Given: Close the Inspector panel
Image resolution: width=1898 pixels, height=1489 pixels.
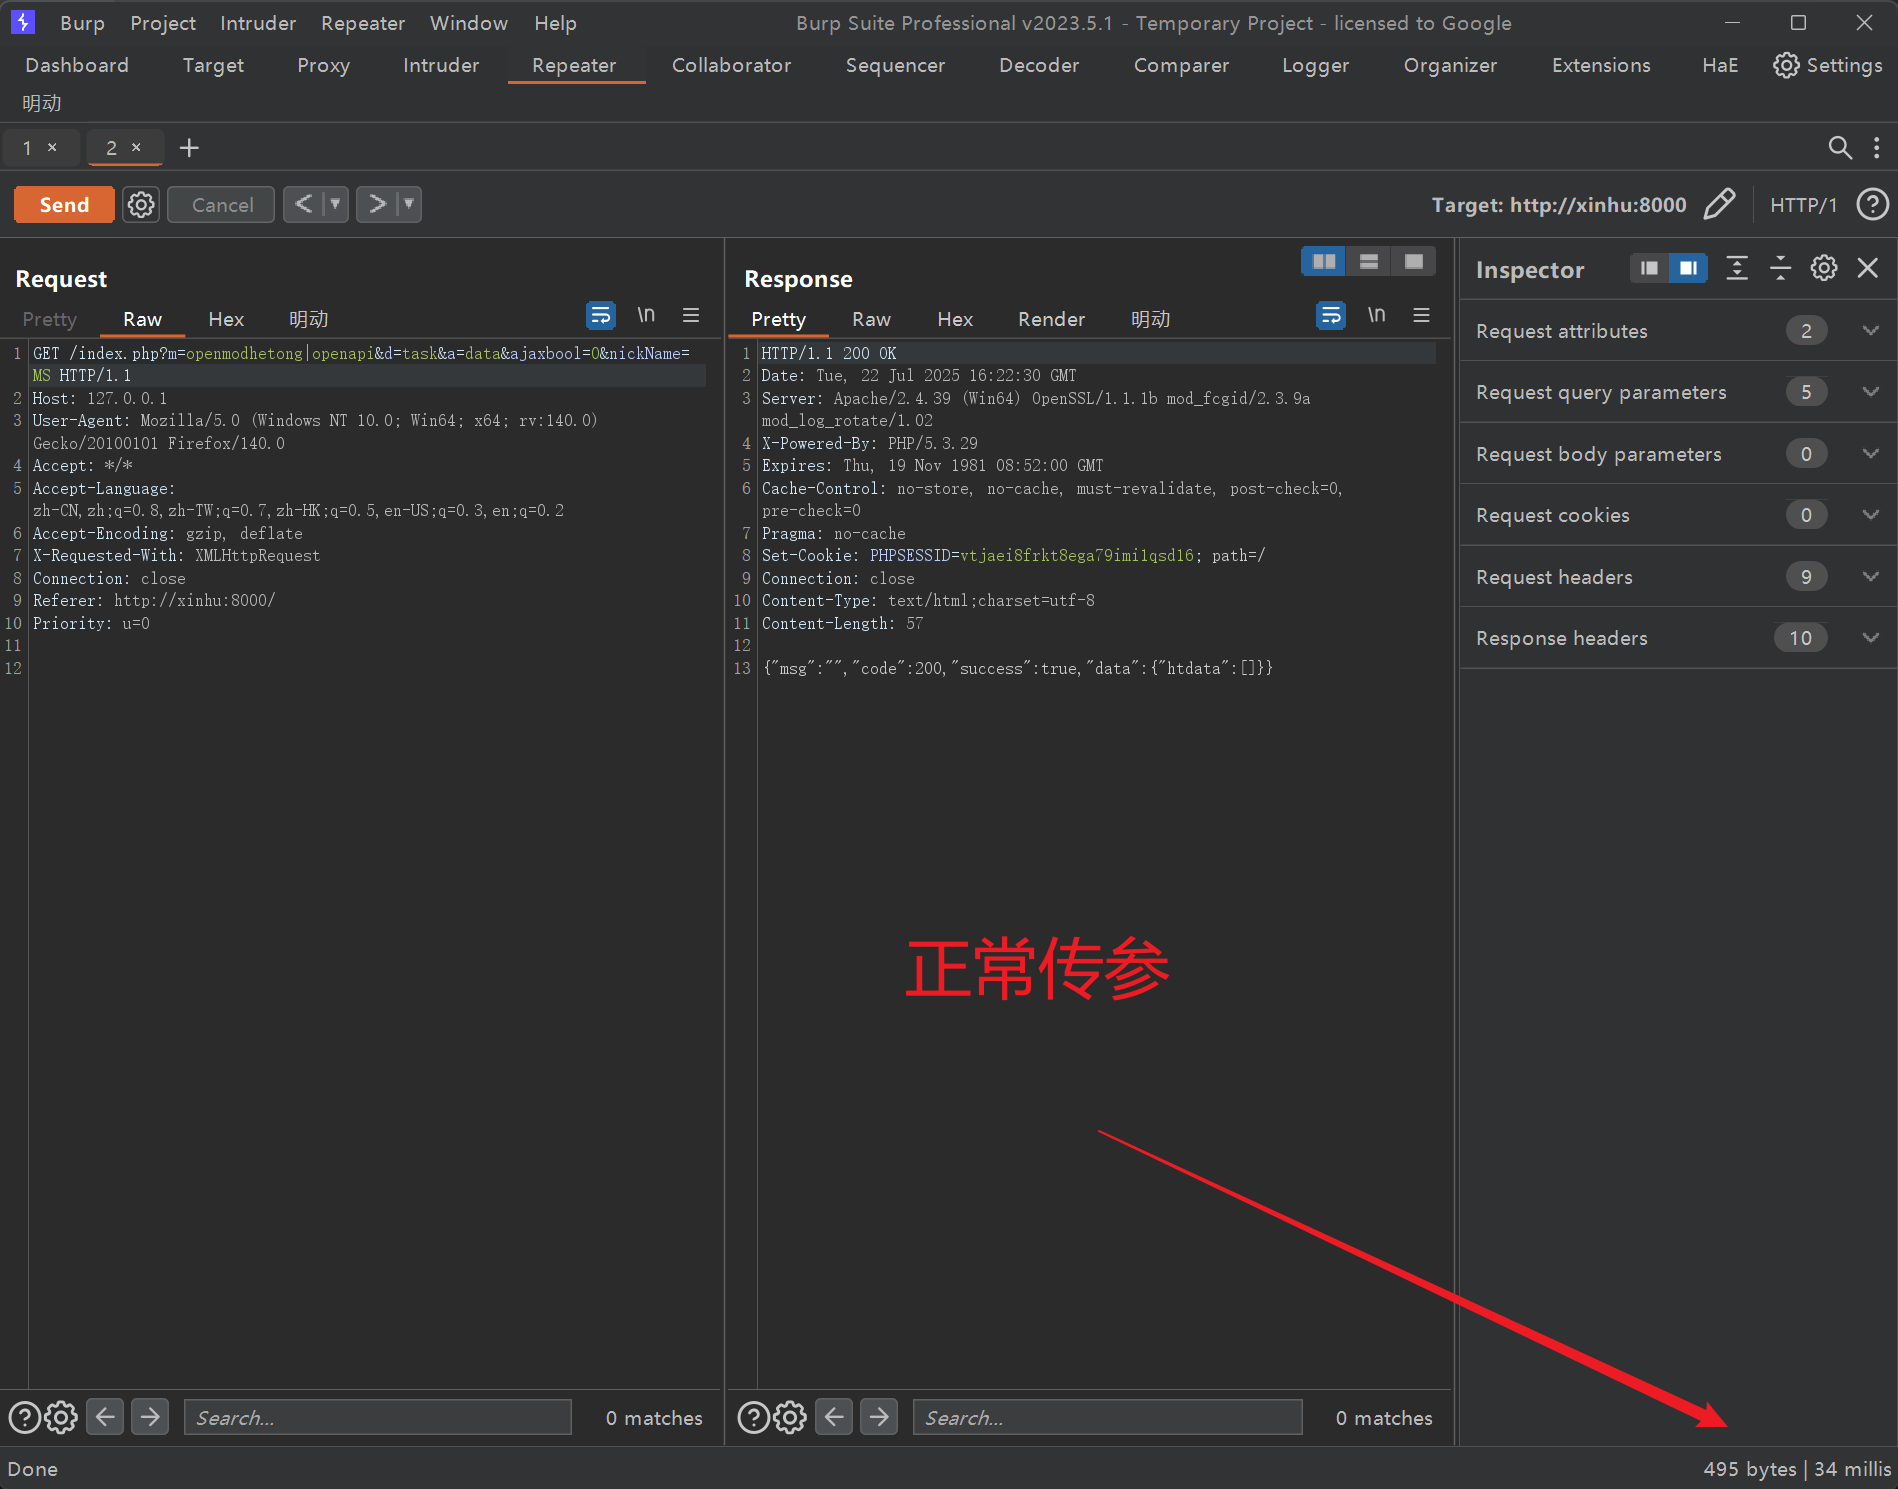Looking at the screenshot, I should pyautogui.click(x=1867, y=269).
